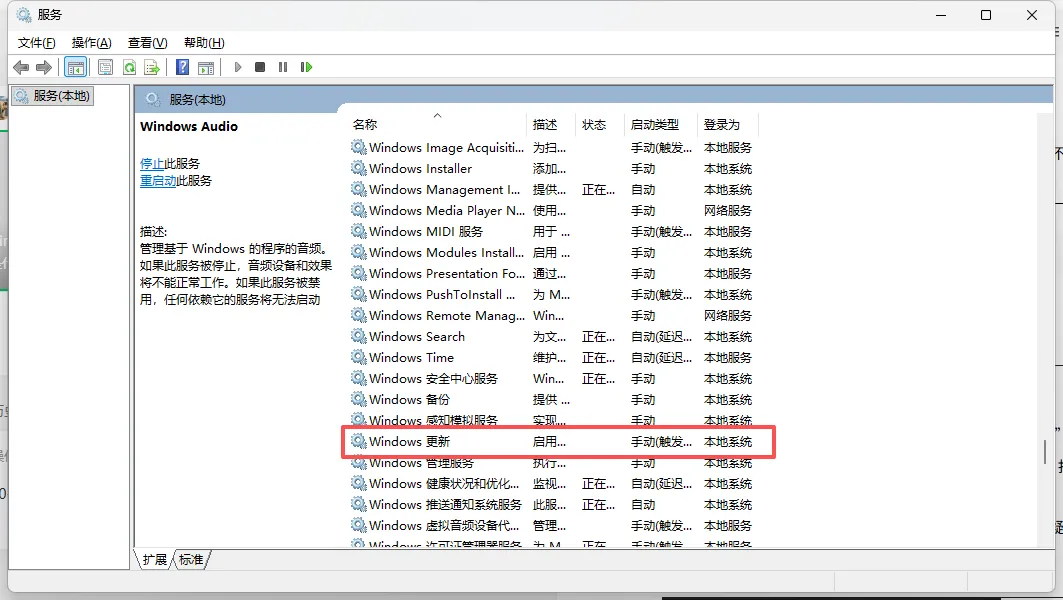Select the Windows MIDI 服务 row
Screen dimensions: 1063x600
pos(552,232)
